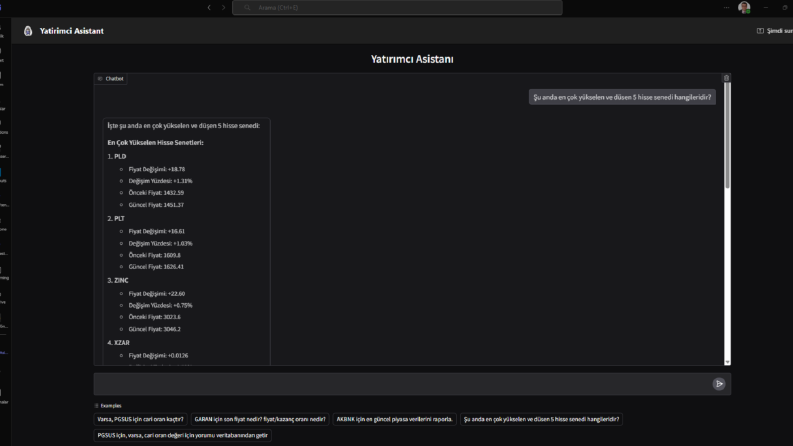The image size is (793, 446).
Task: Click the 'İşte şu anda en çok yükselen' intro line
Action: tap(184, 125)
